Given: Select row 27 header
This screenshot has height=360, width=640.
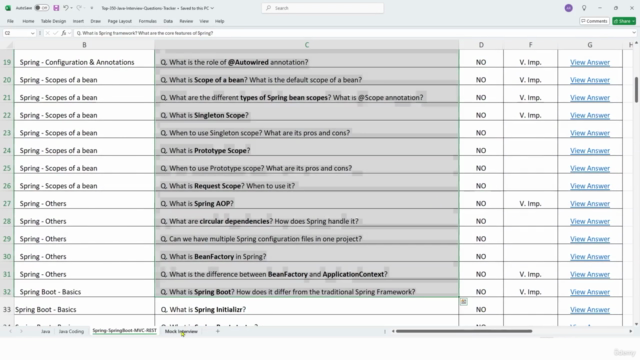Looking at the screenshot, I should point(7,203).
